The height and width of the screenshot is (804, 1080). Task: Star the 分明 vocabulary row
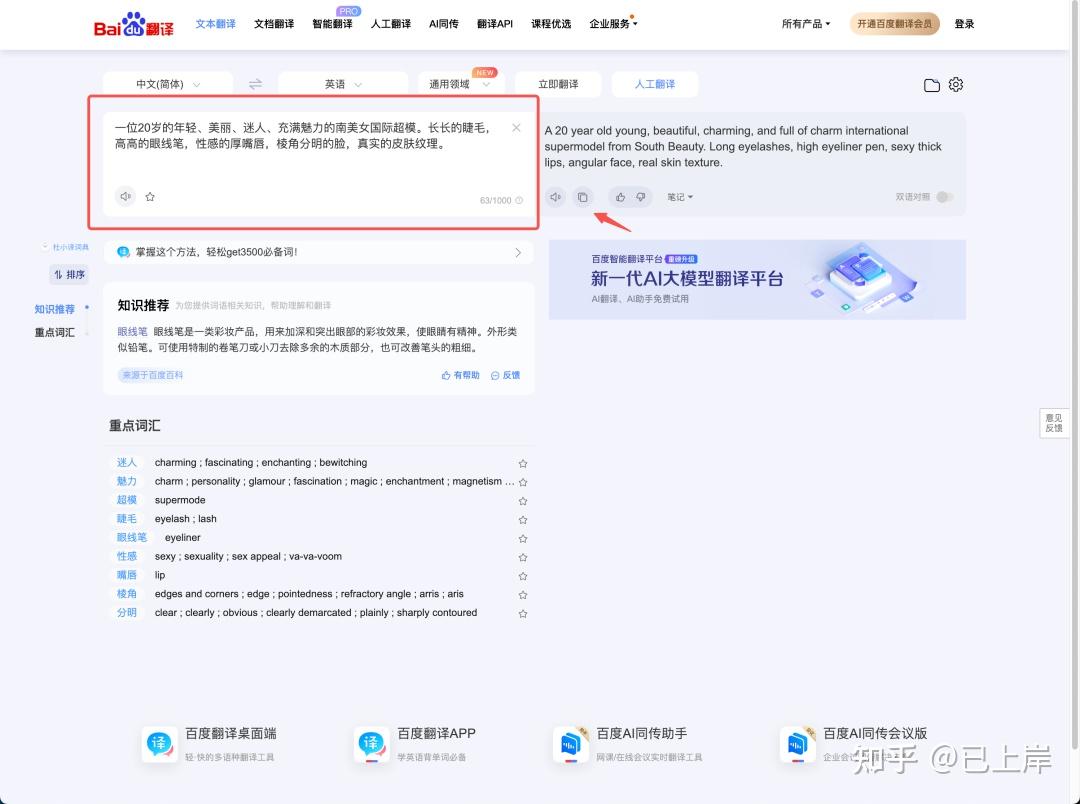click(x=523, y=613)
